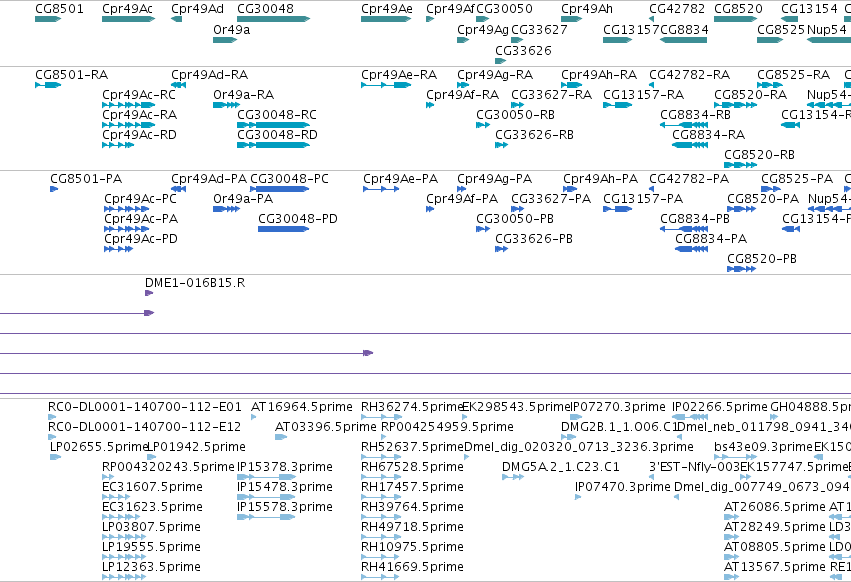Click the Cpr49Ac-RD transcript label

(139, 135)
